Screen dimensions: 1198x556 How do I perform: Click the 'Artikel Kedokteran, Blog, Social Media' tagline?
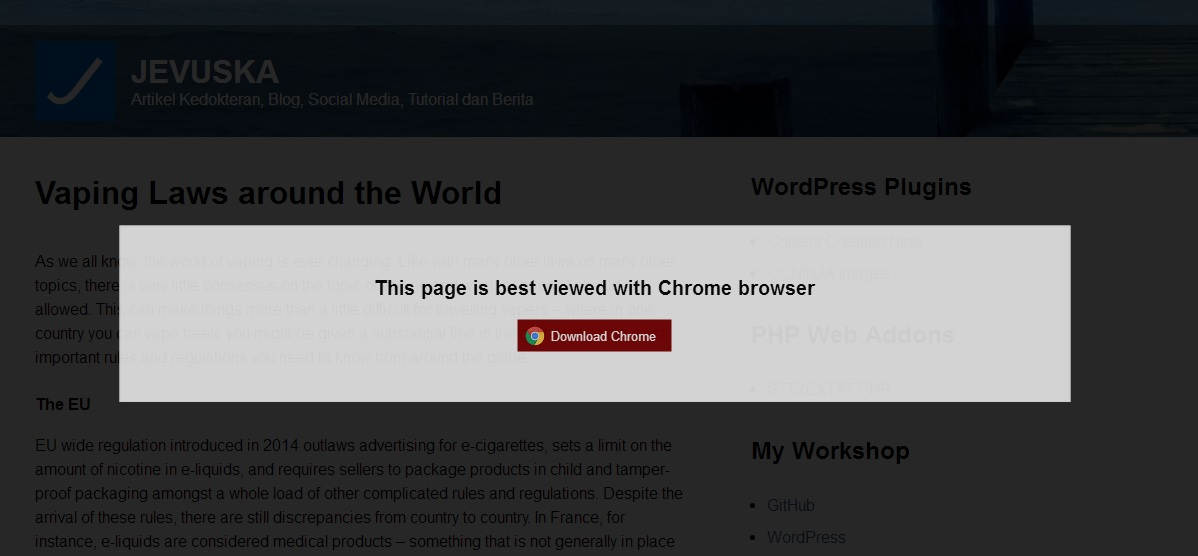pos(332,100)
